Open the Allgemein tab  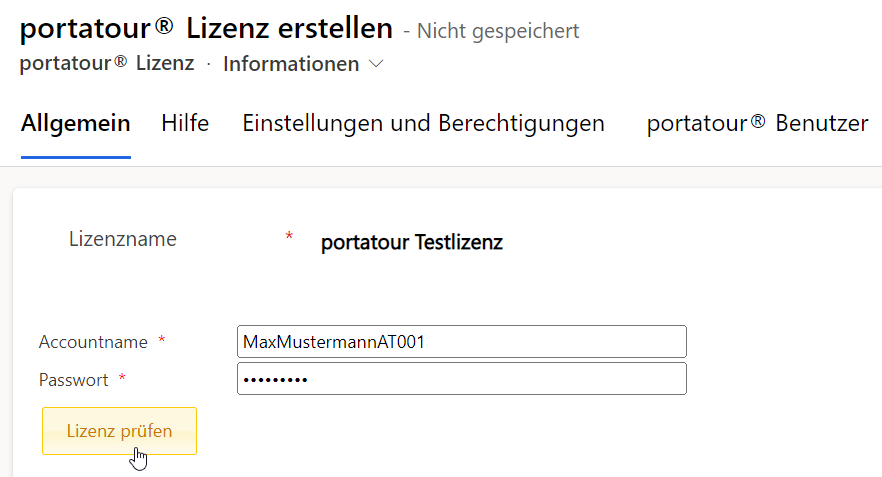75,123
